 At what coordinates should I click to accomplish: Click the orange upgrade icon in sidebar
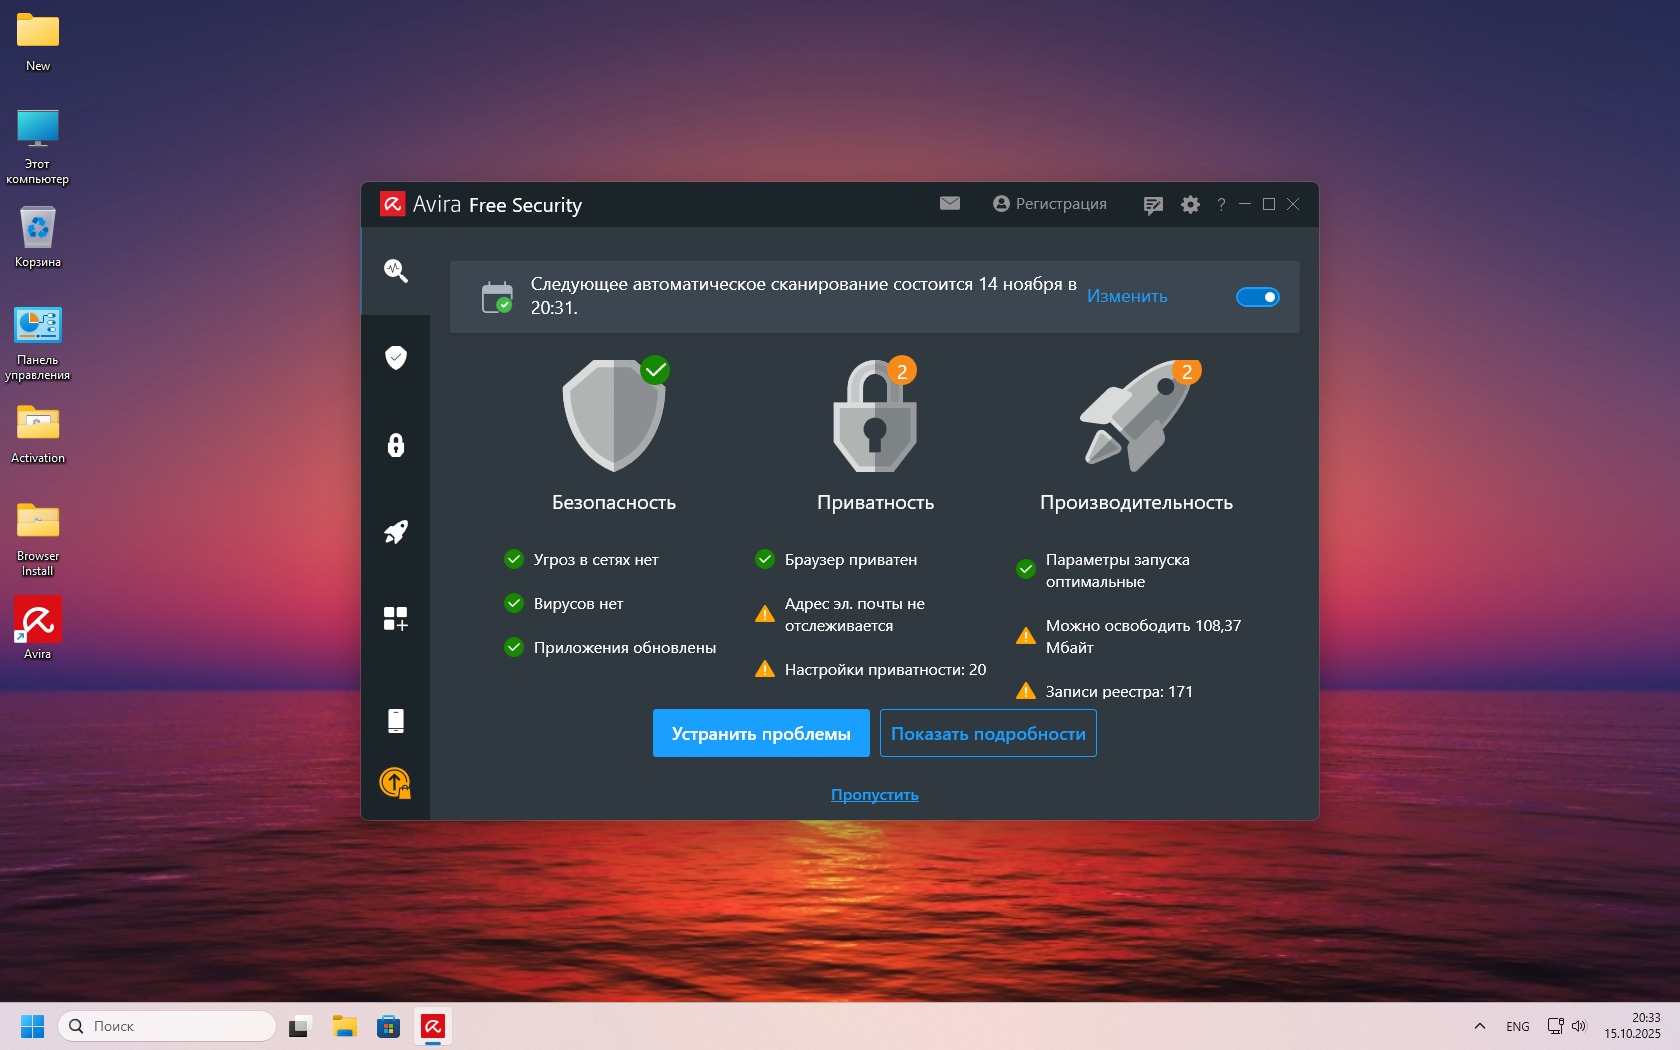click(x=395, y=782)
